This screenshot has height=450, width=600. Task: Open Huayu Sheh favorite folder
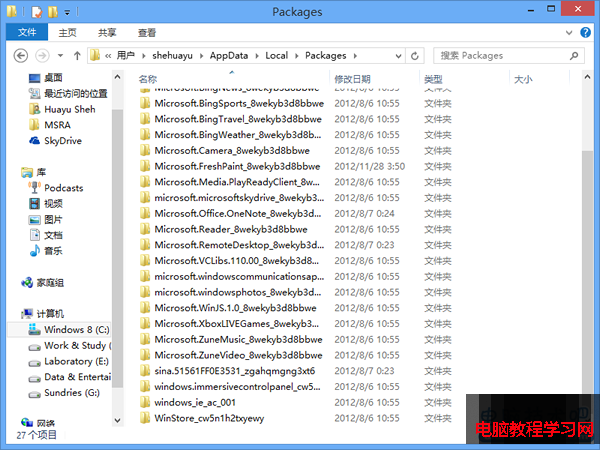pyautogui.click(x=62, y=109)
